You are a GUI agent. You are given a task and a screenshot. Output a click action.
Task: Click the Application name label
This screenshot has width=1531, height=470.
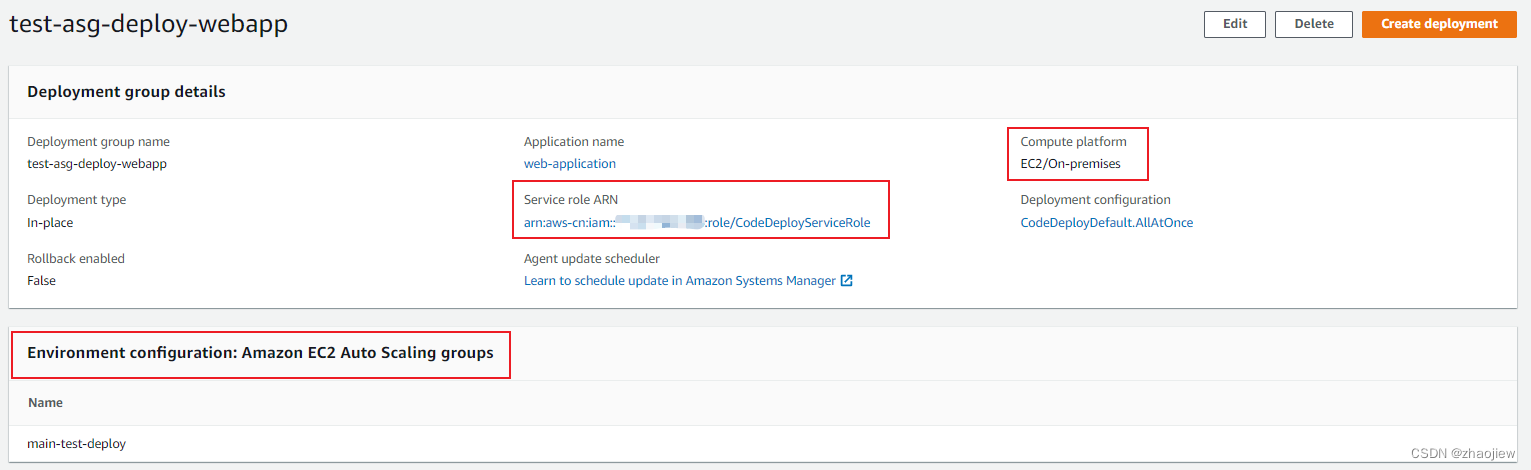pos(574,142)
